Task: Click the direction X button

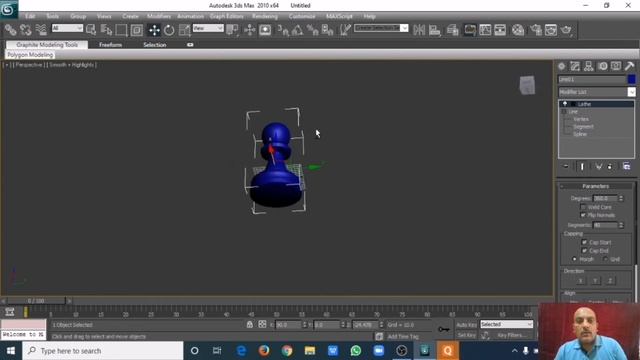Action: (x=580, y=281)
